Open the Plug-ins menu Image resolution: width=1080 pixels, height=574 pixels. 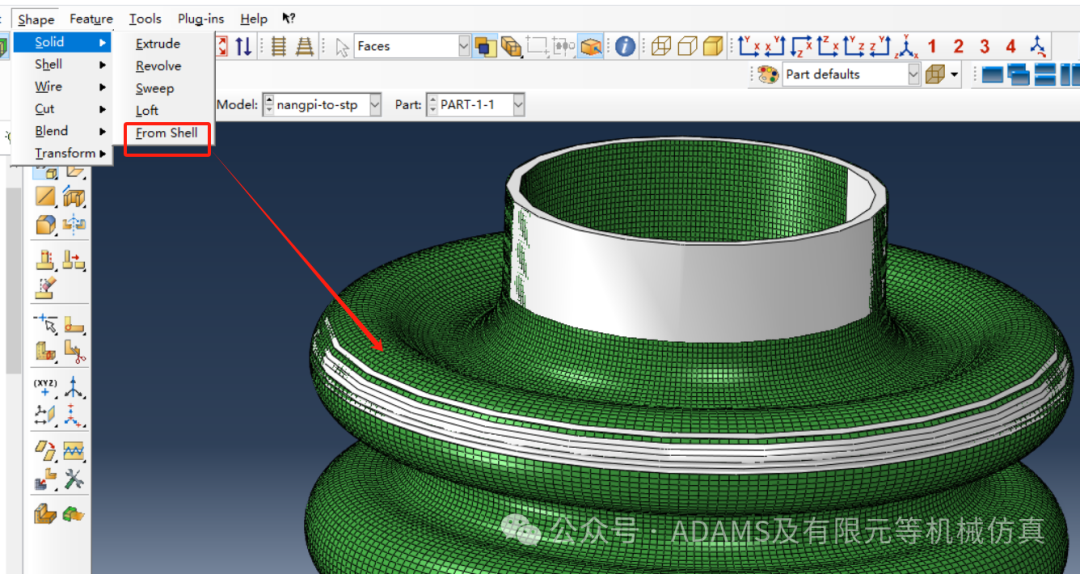tap(200, 19)
